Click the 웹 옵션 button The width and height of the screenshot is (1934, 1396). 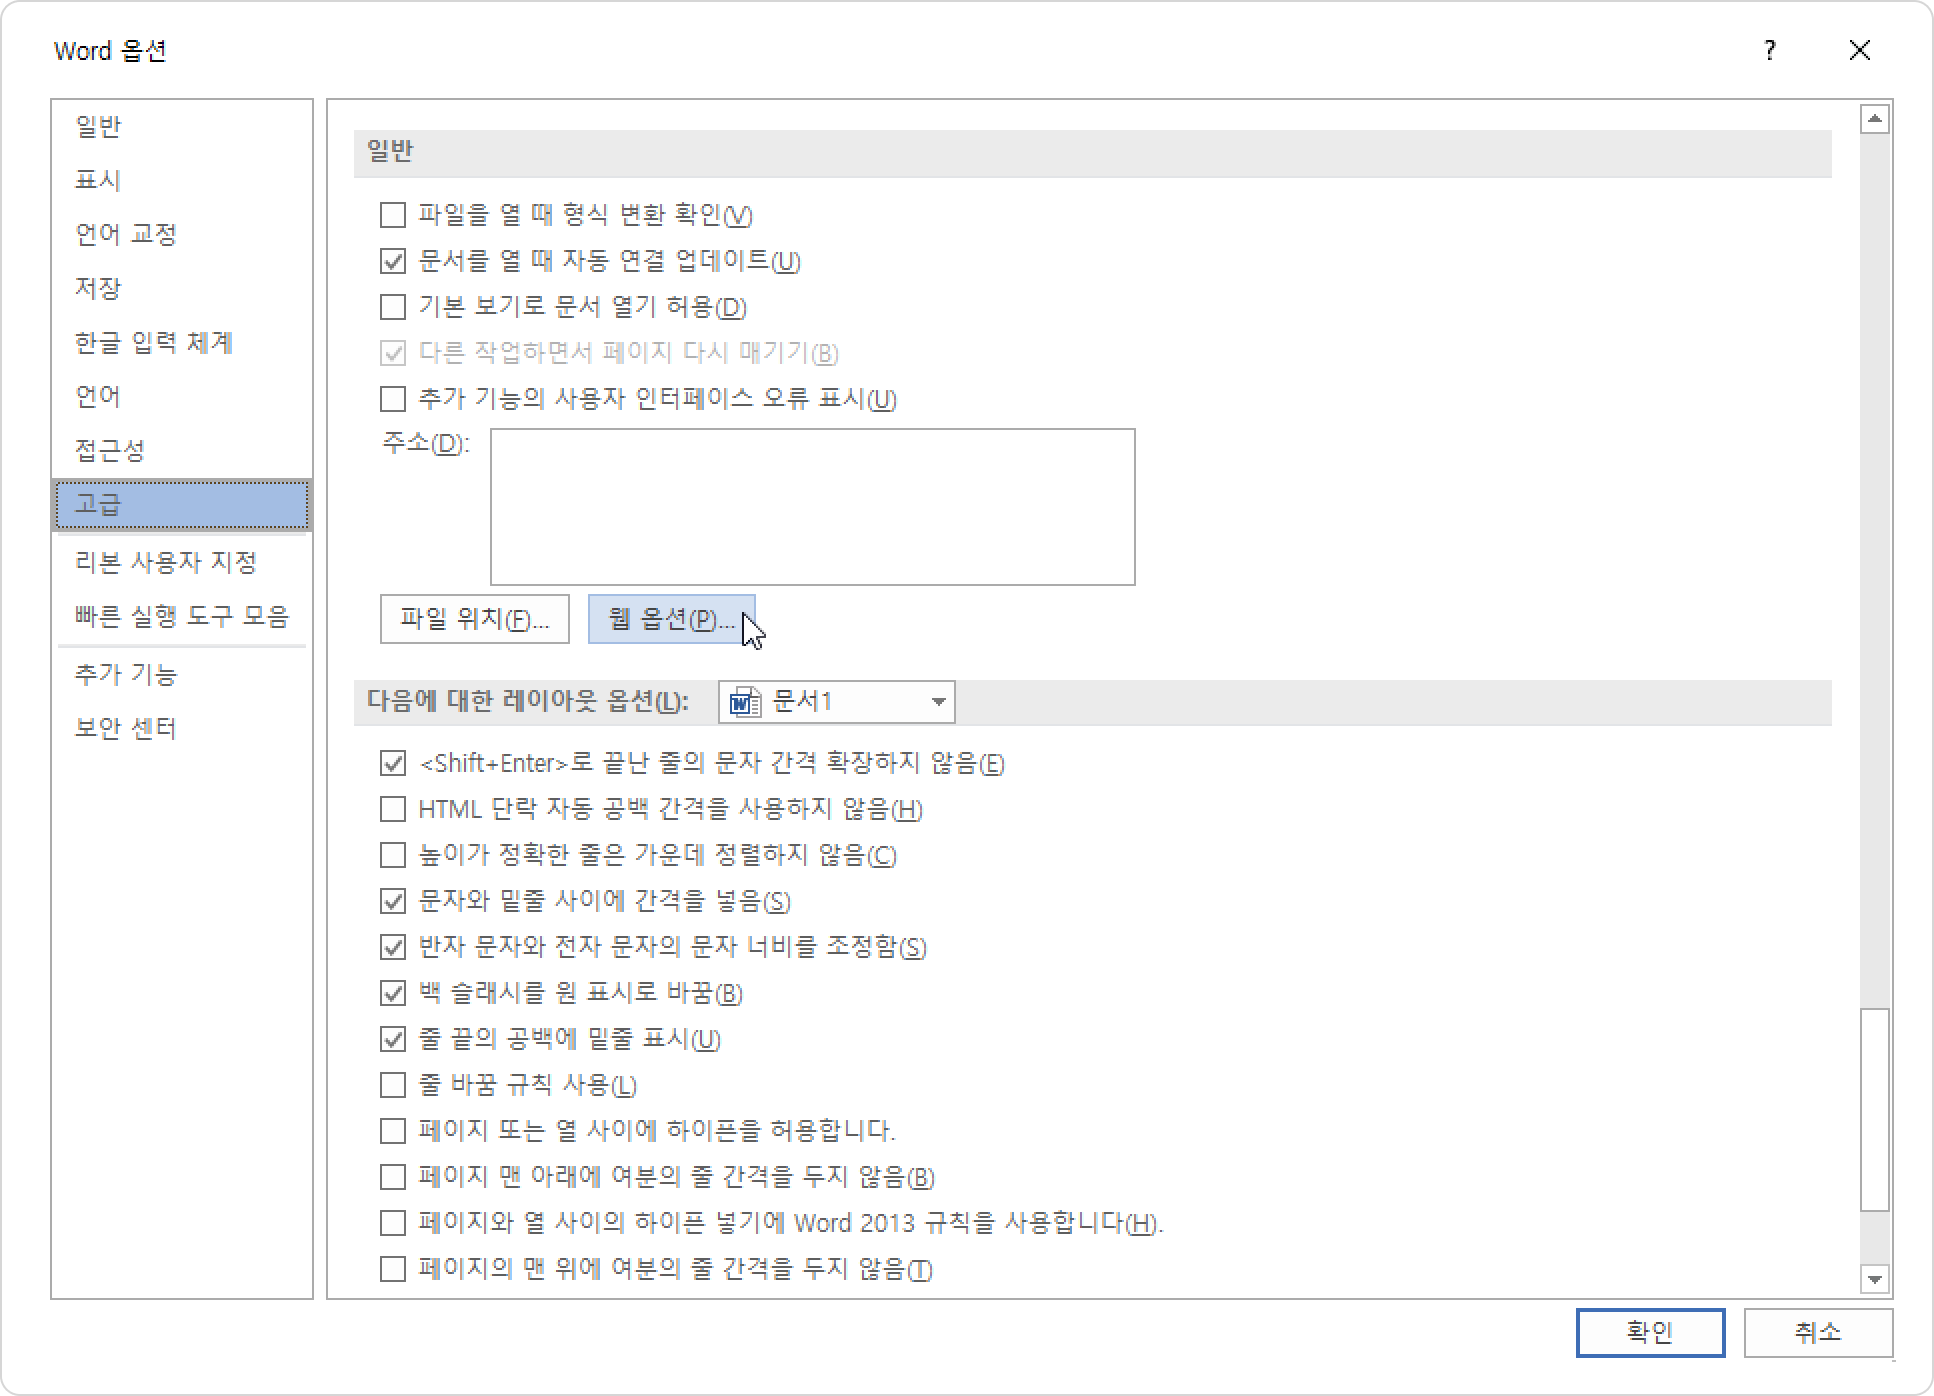pos(671,619)
